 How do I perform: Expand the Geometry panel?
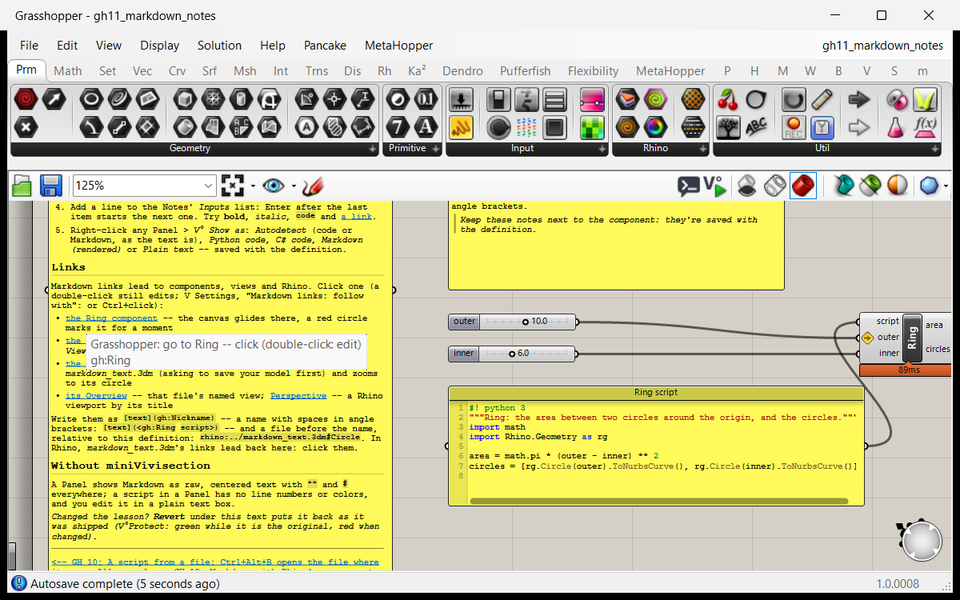pyautogui.click(x=372, y=149)
